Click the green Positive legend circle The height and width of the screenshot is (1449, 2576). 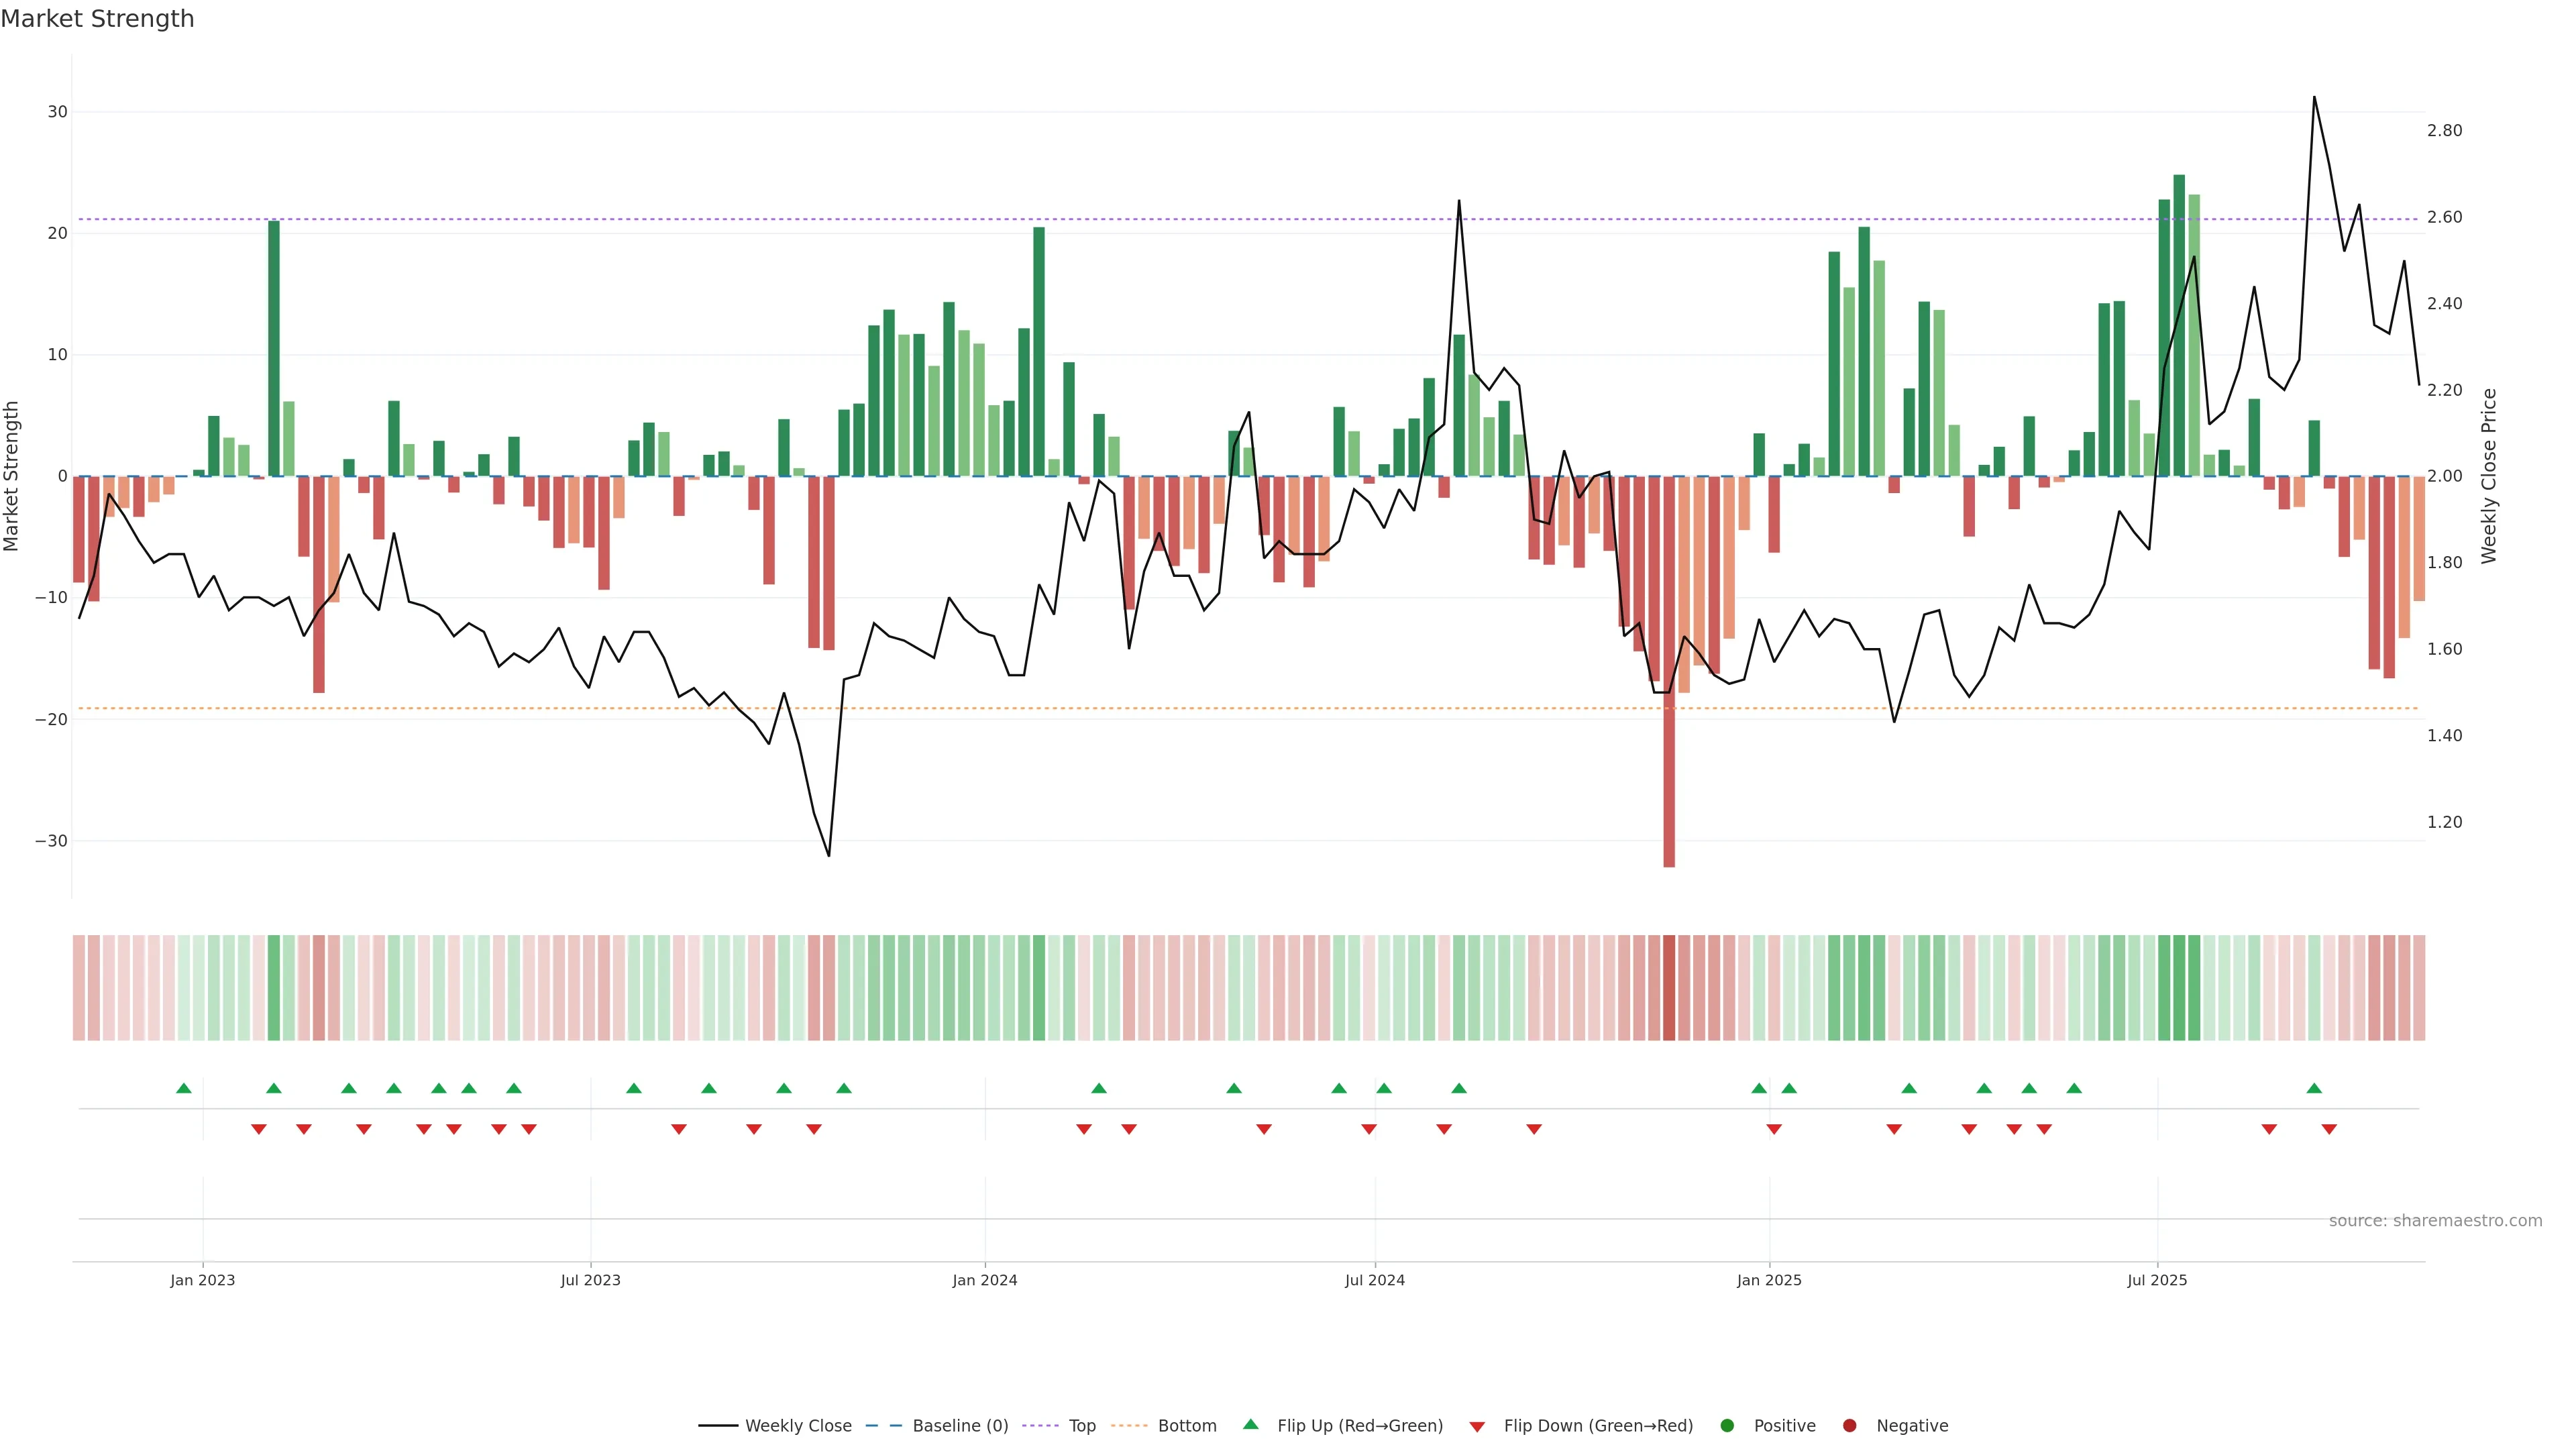click(1727, 1425)
